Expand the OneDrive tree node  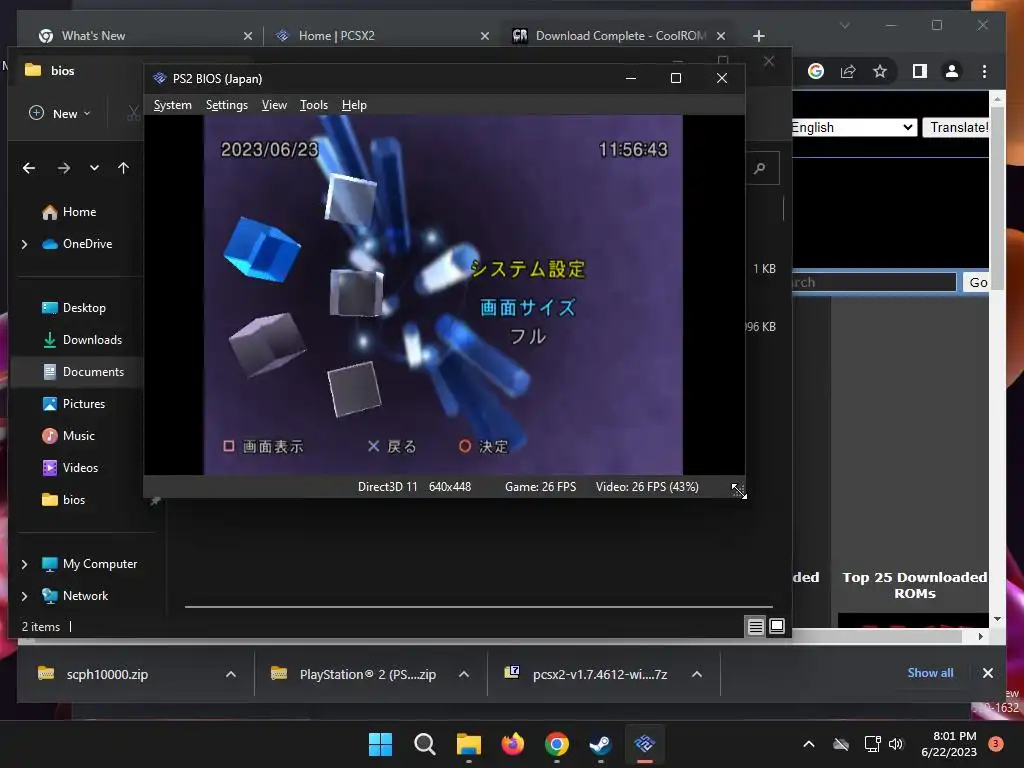pos(25,244)
